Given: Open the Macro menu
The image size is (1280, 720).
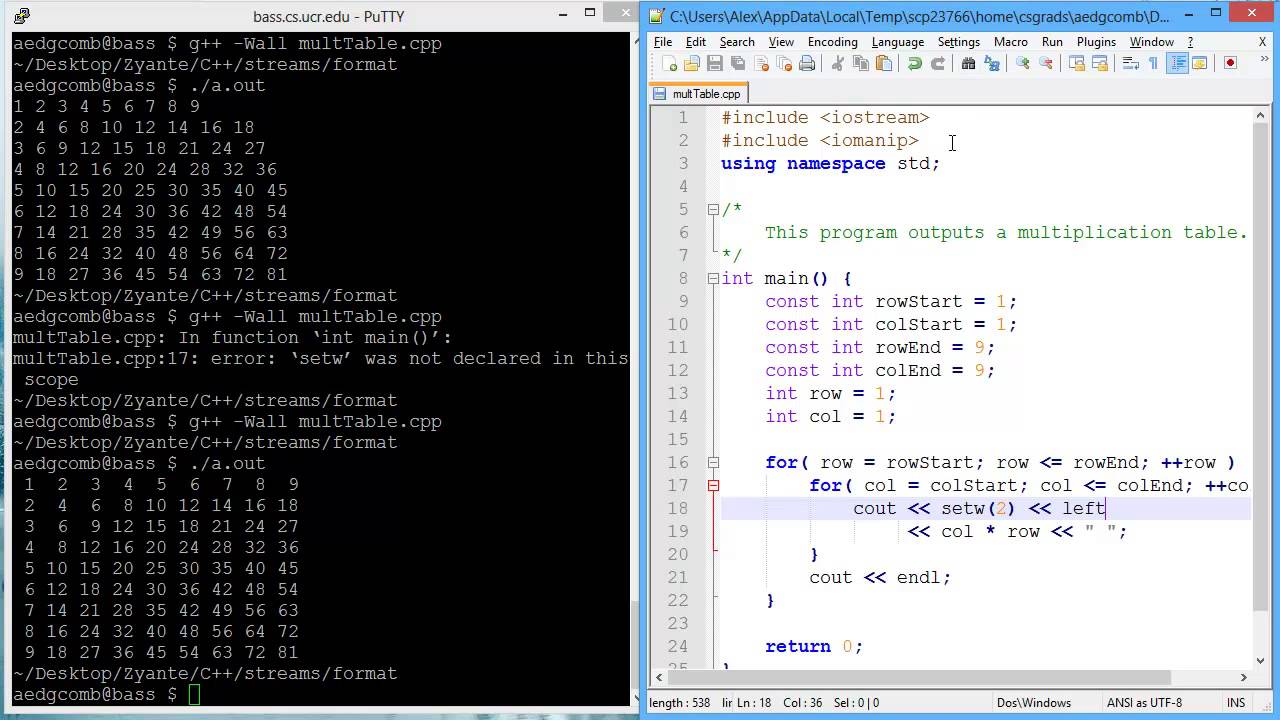Looking at the screenshot, I should [x=1011, y=42].
